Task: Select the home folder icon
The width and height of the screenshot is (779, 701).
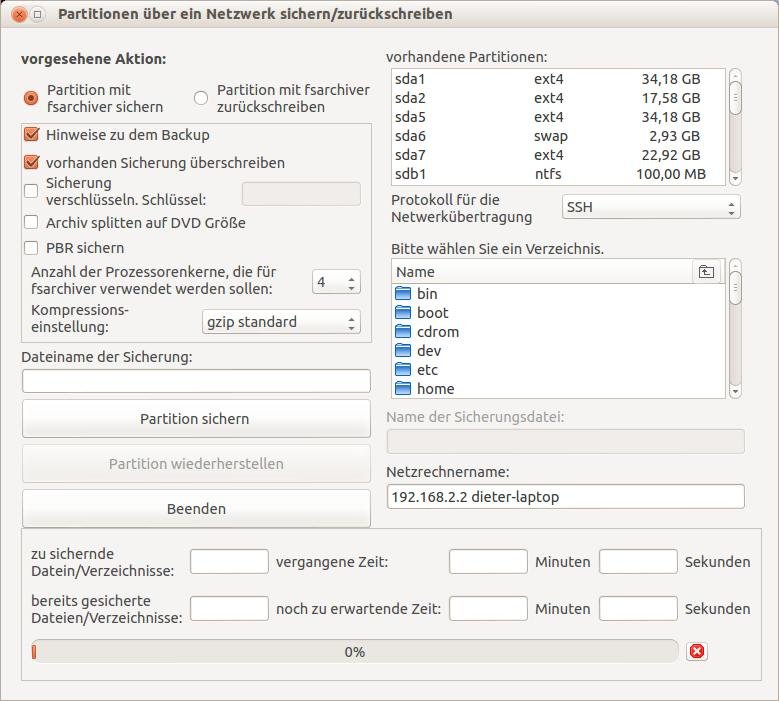Action: point(403,389)
